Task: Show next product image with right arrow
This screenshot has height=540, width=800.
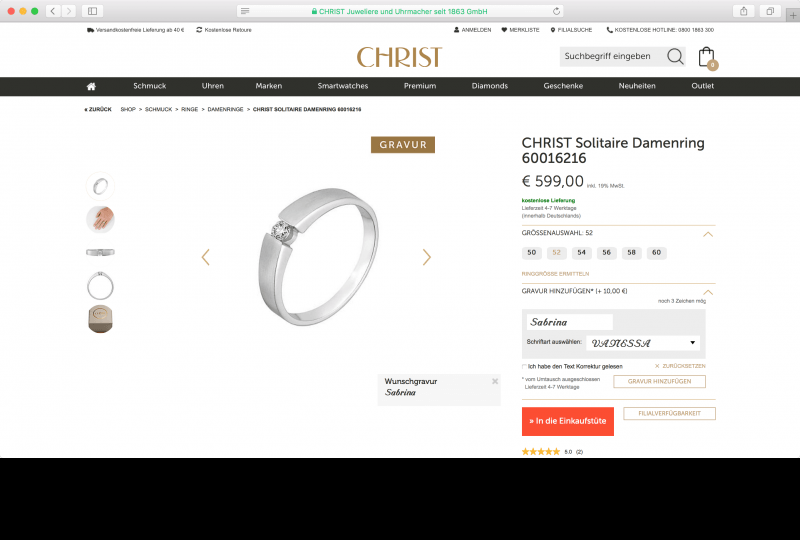Action: point(427,257)
